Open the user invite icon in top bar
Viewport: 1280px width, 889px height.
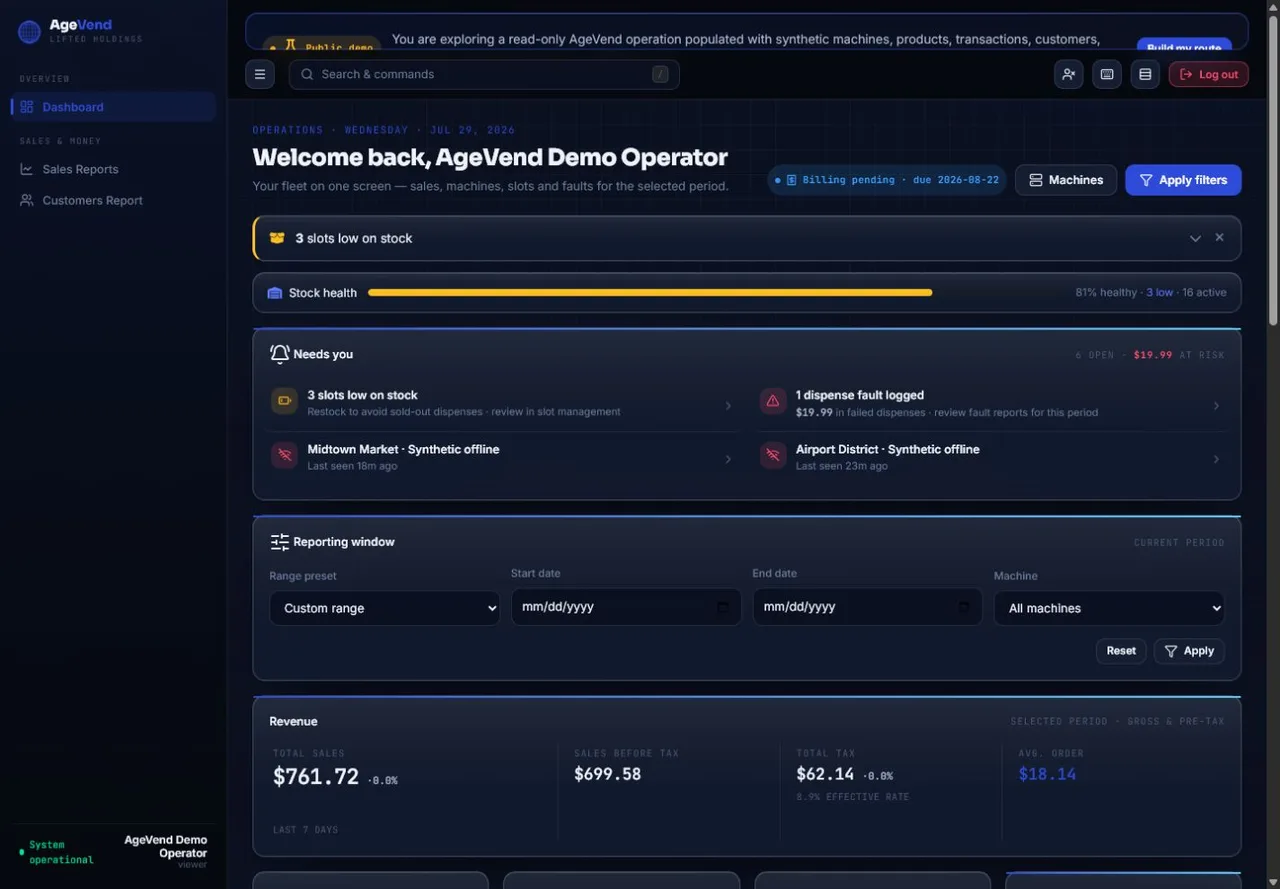point(1069,74)
